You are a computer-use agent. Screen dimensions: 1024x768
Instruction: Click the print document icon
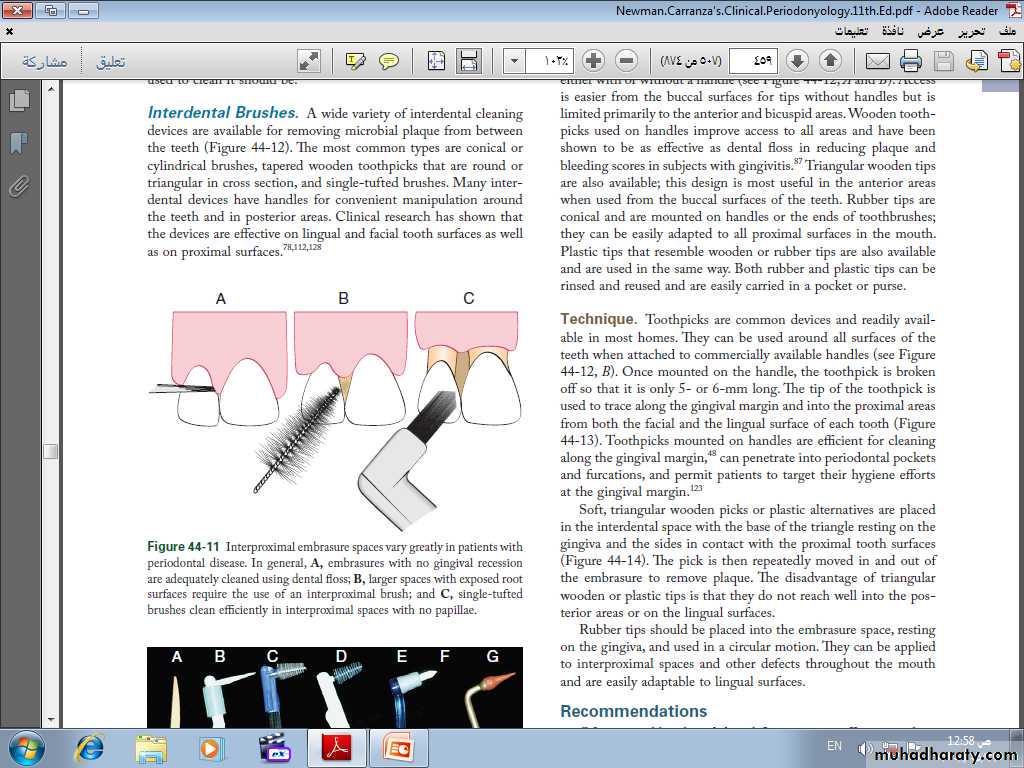[911, 61]
